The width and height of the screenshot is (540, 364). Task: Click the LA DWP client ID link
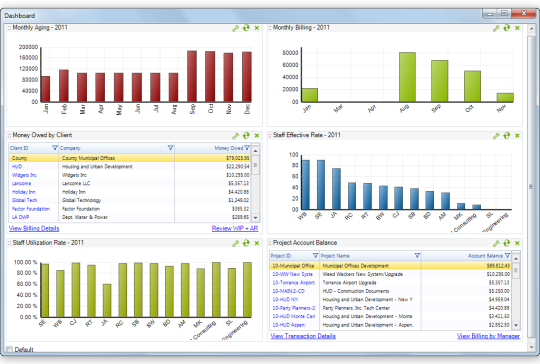(20, 217)
